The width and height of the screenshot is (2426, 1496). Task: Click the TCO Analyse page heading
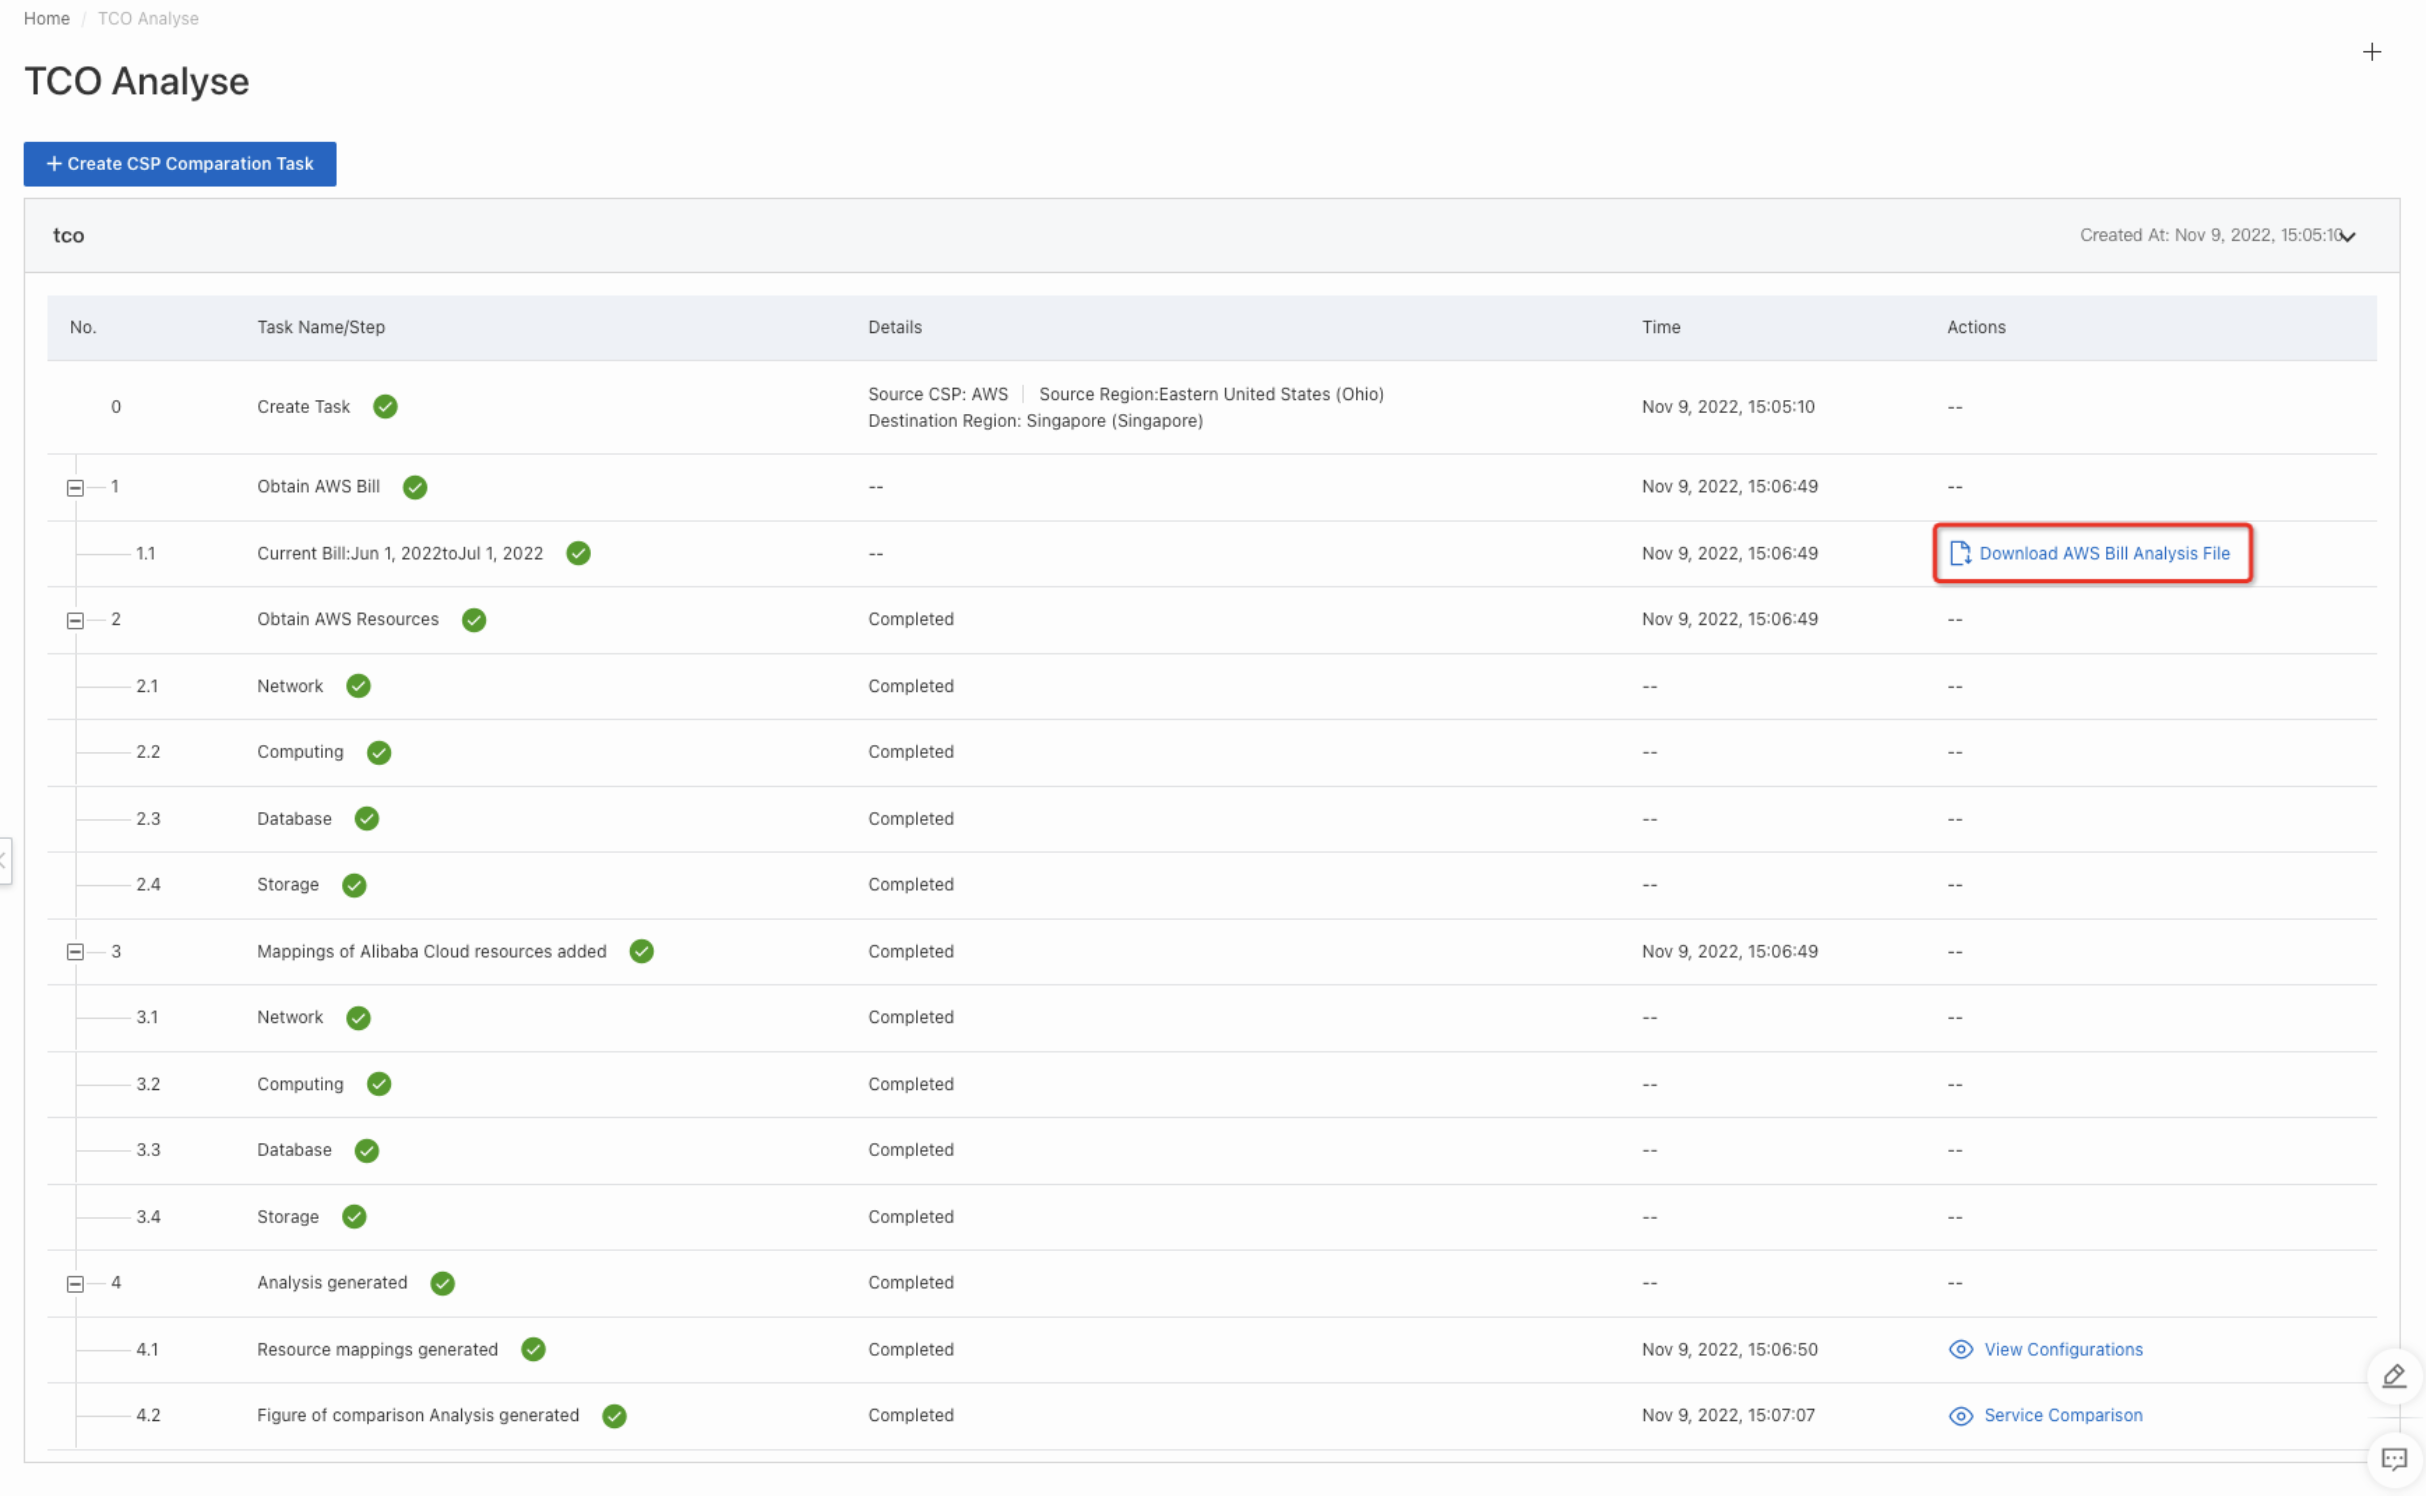137,81
